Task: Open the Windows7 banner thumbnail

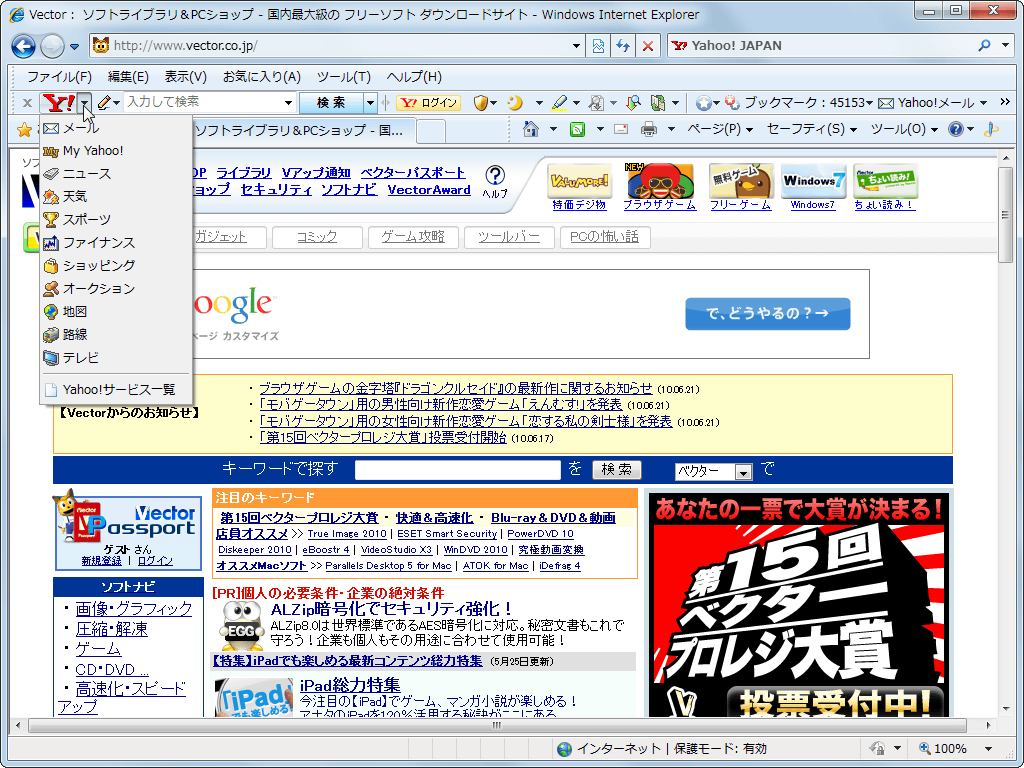Action: (814, 181)
